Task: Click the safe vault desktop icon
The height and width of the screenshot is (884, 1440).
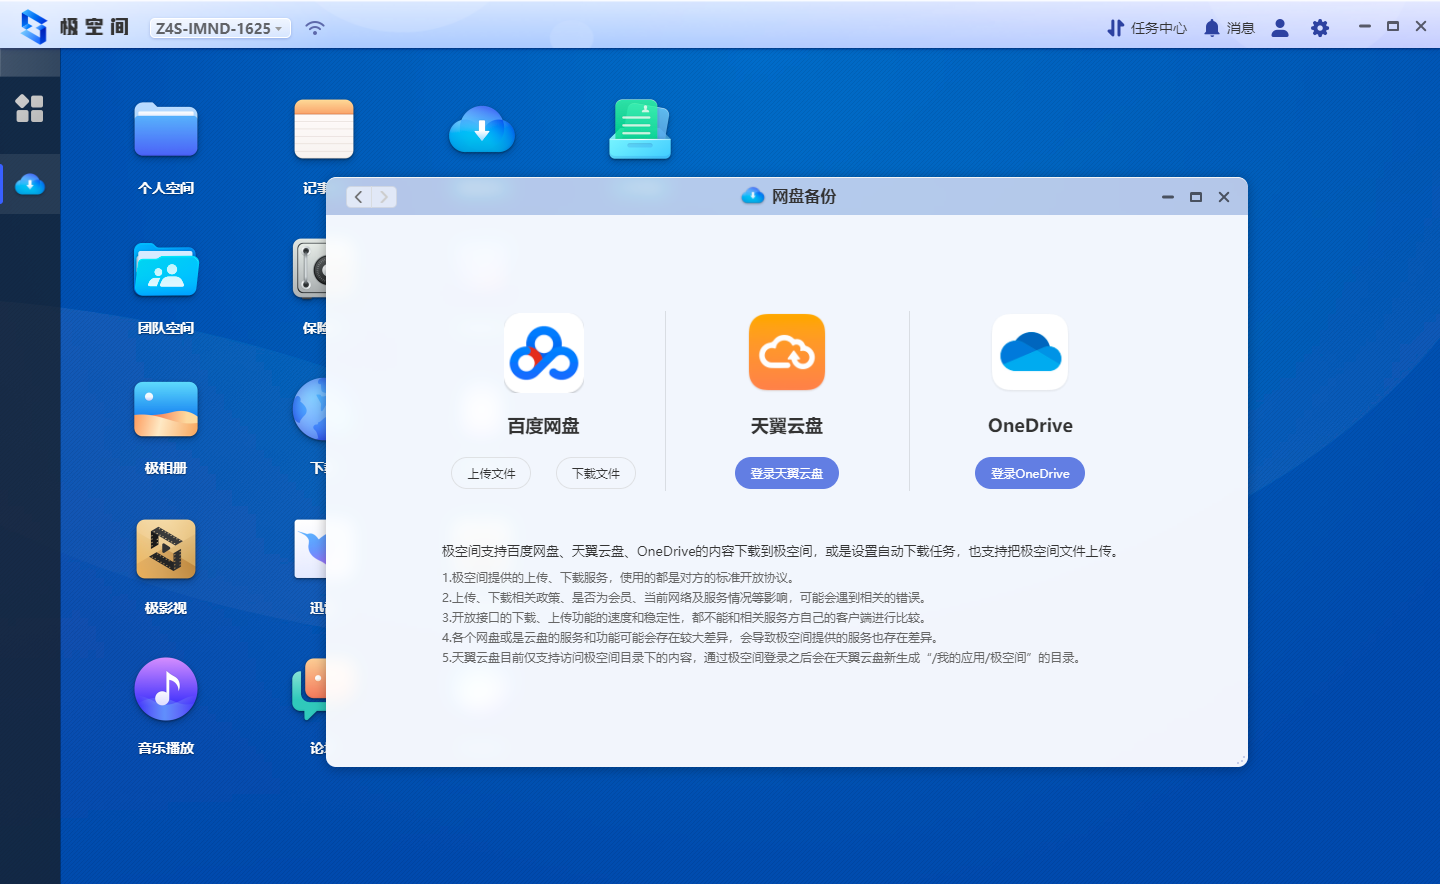Action: click(311, 269)
